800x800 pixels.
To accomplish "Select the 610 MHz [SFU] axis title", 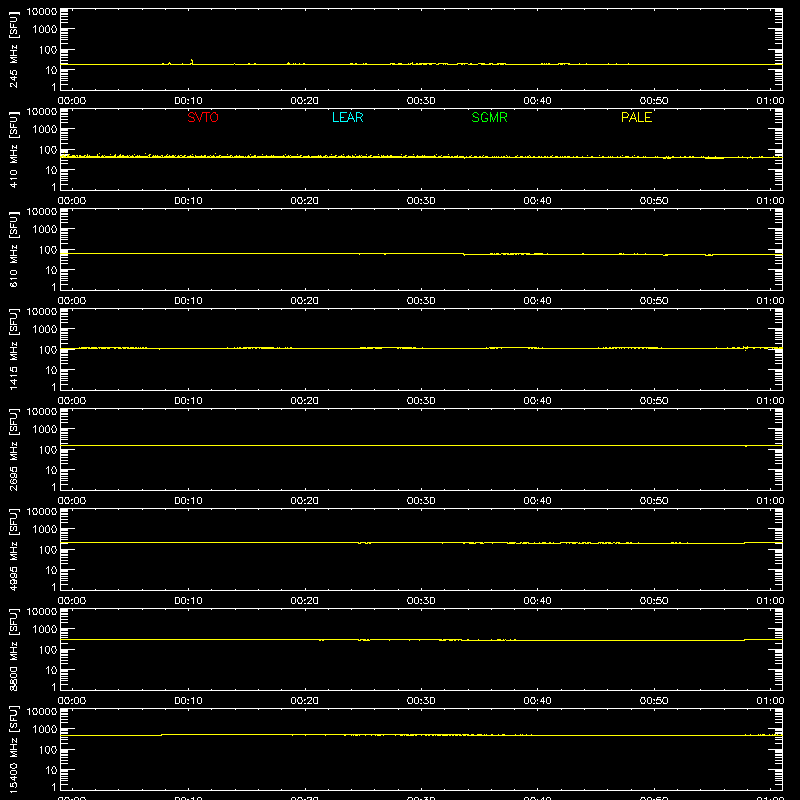I will click(x=13, y=250).
